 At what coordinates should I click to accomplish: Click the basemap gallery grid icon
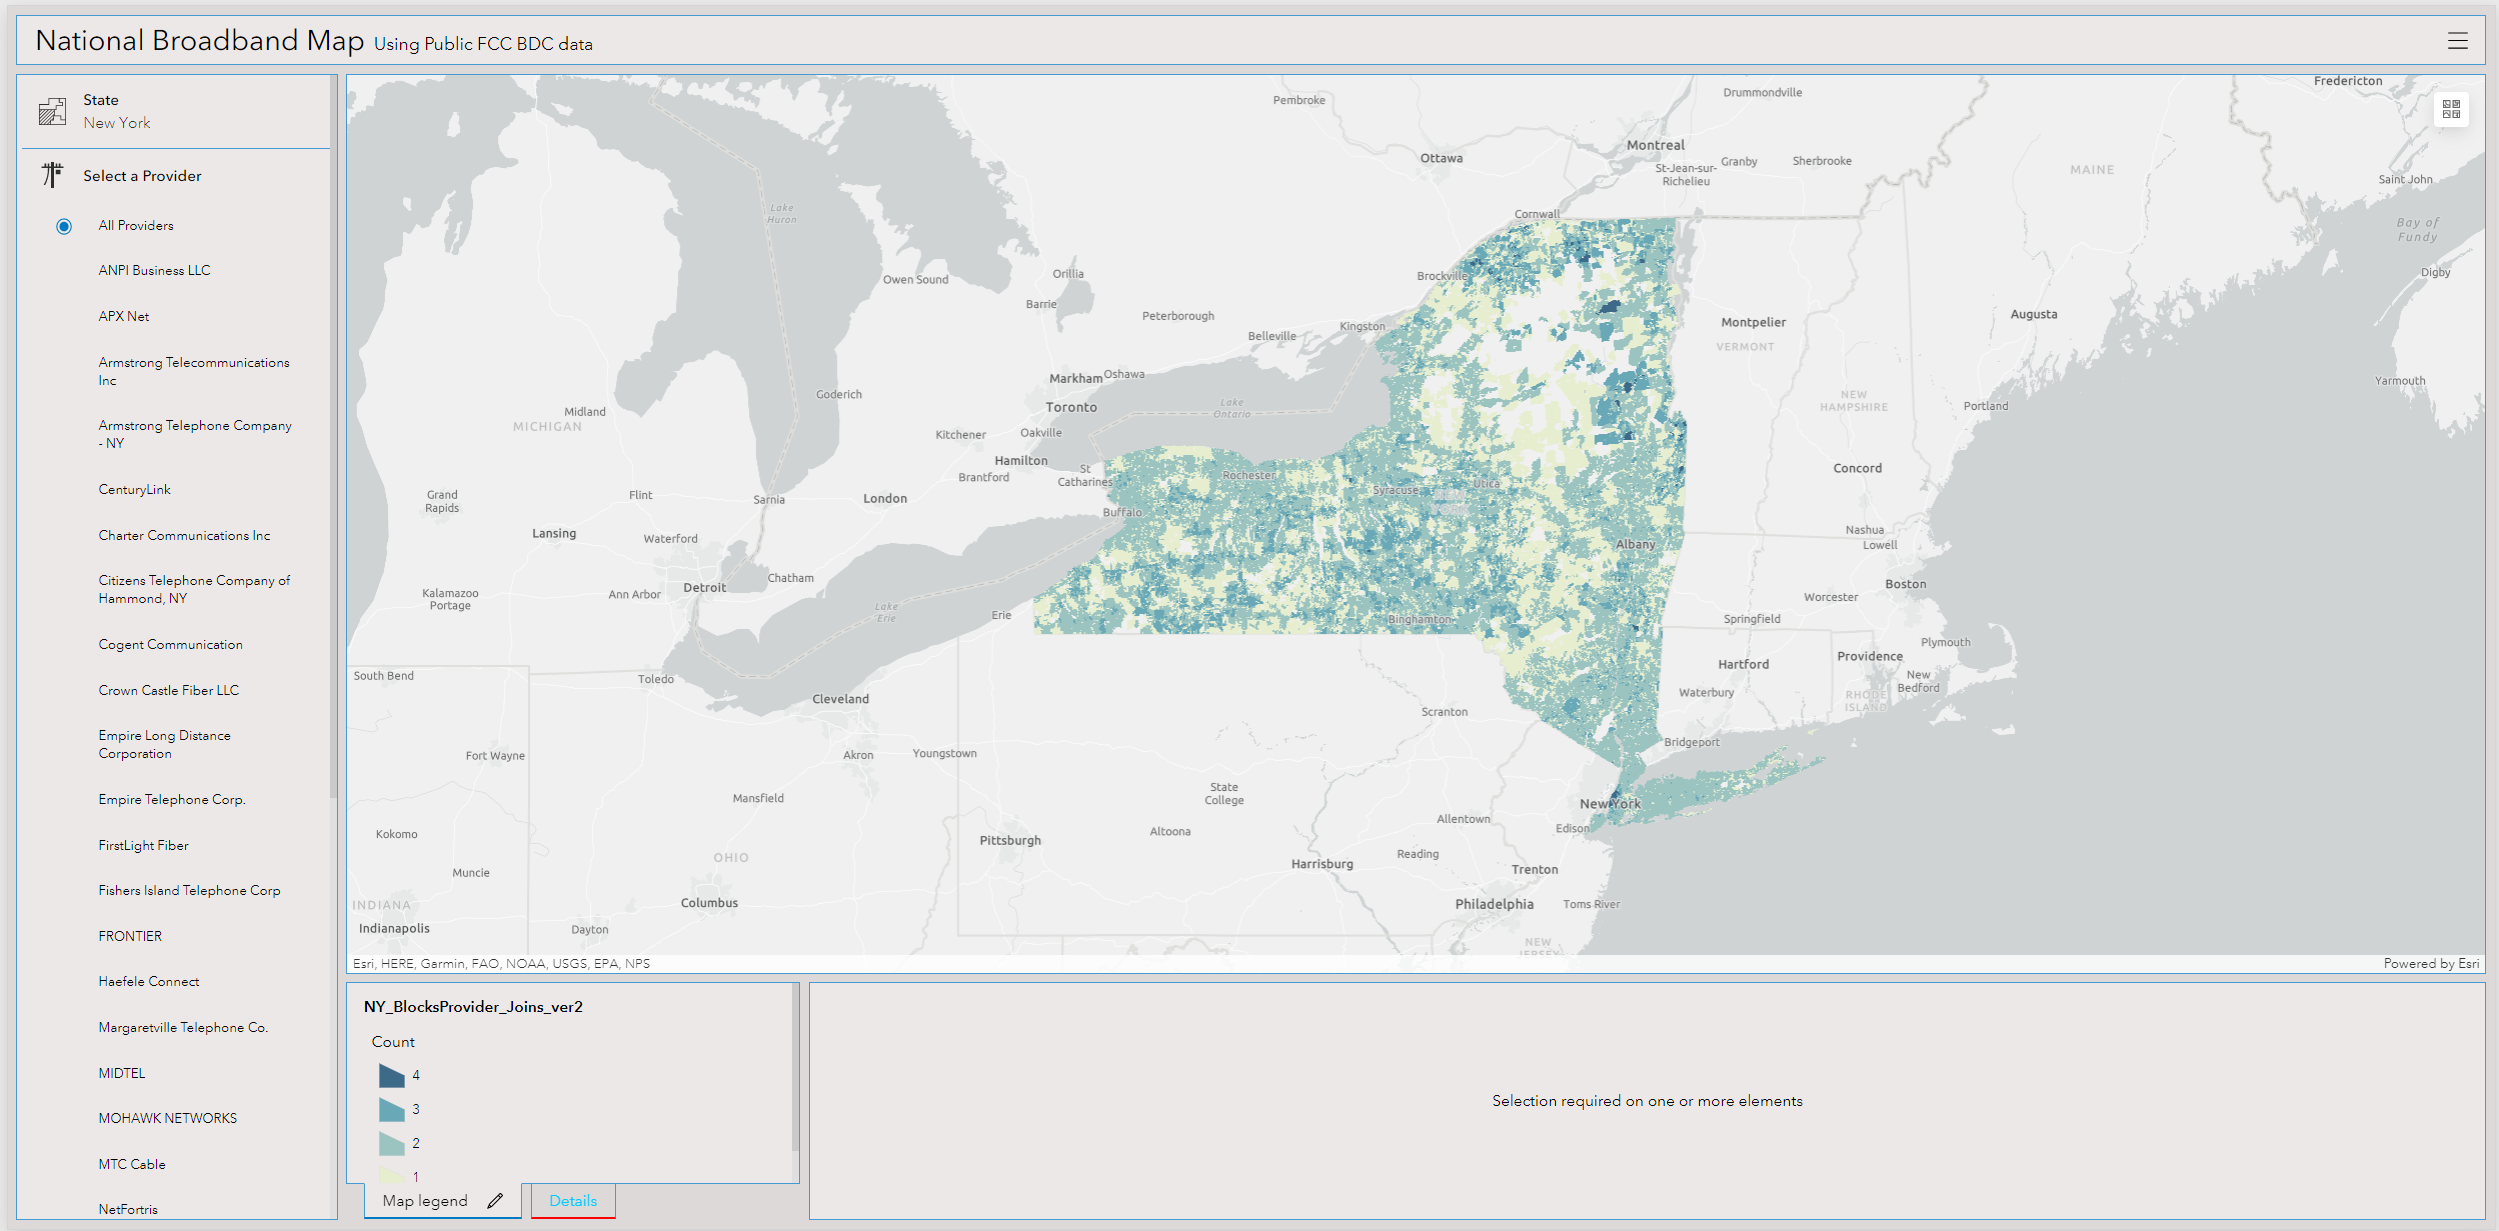[x=2451, y=110]
